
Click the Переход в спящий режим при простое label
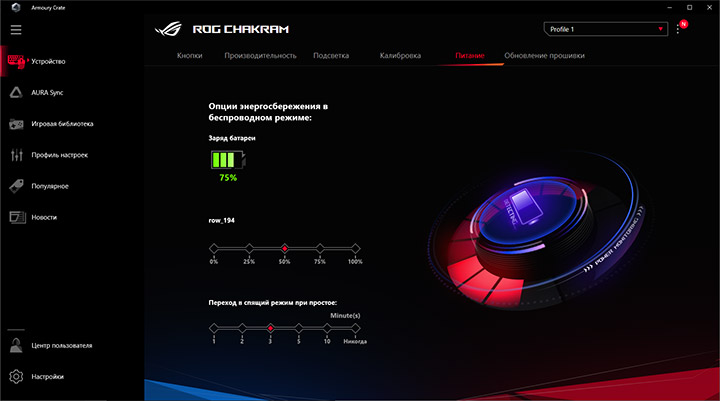pos(273,303)
